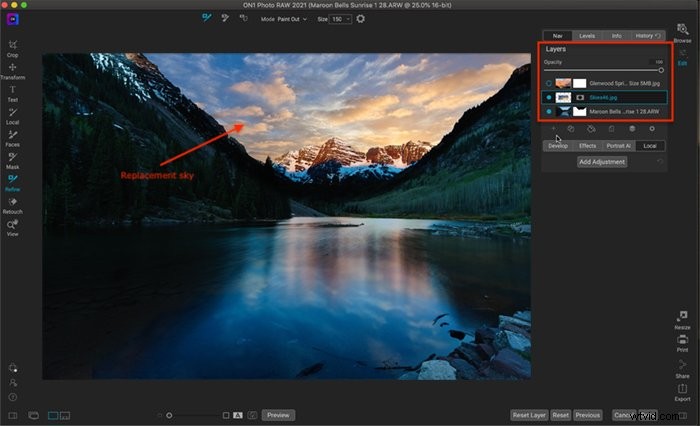Select the Faces tool
The image size is (700, 426).
12,138
